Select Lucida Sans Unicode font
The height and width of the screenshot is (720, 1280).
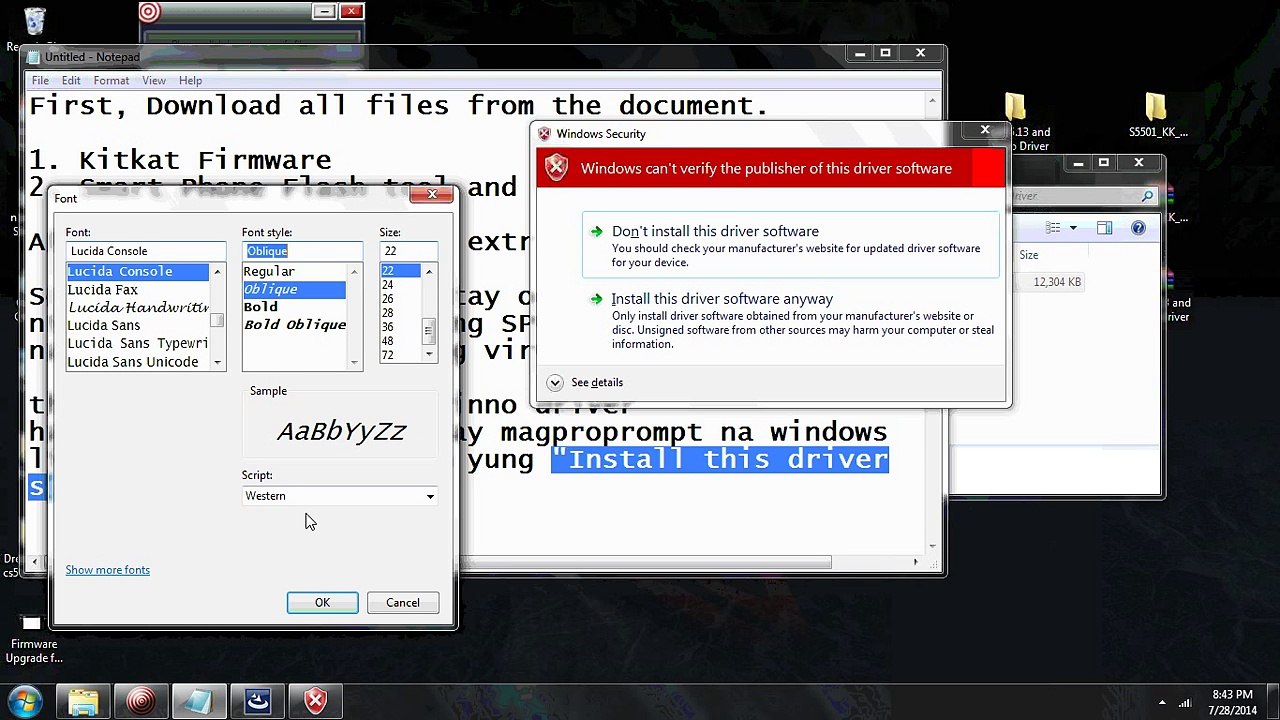tap(137, 362)
